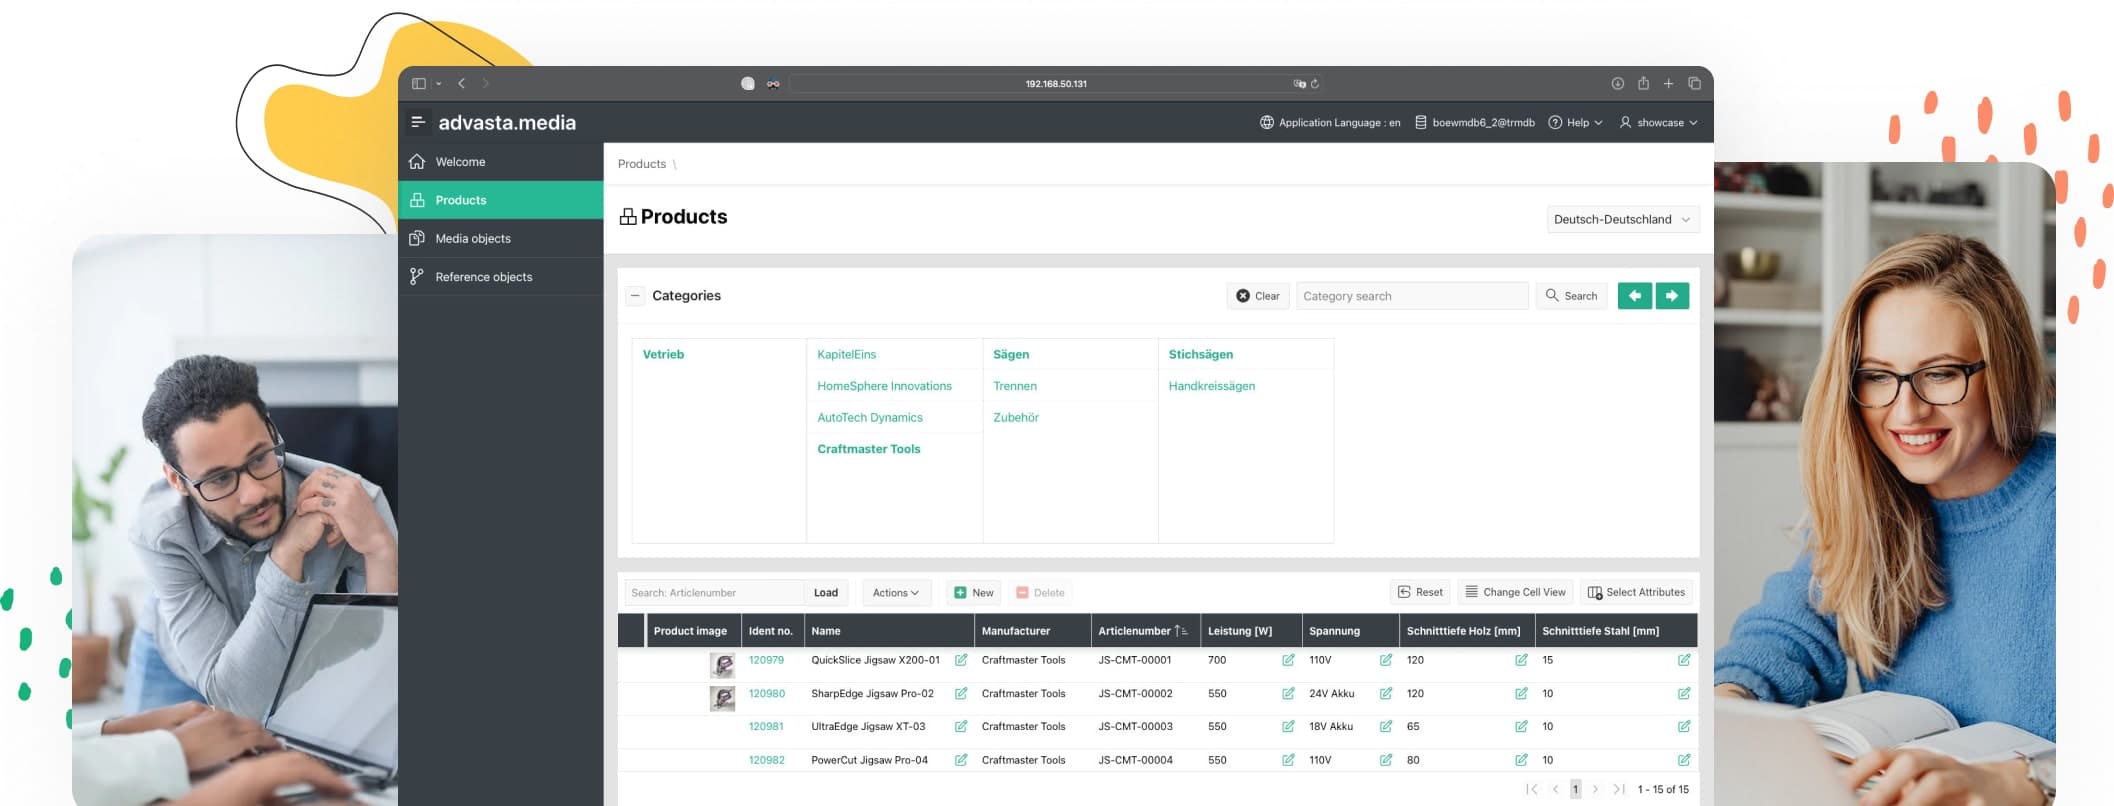This screenshot has height=806, width=2114.
Task: Edit the QuickSlice Jigsaw X200-01 name
Action: click(961, 660)
